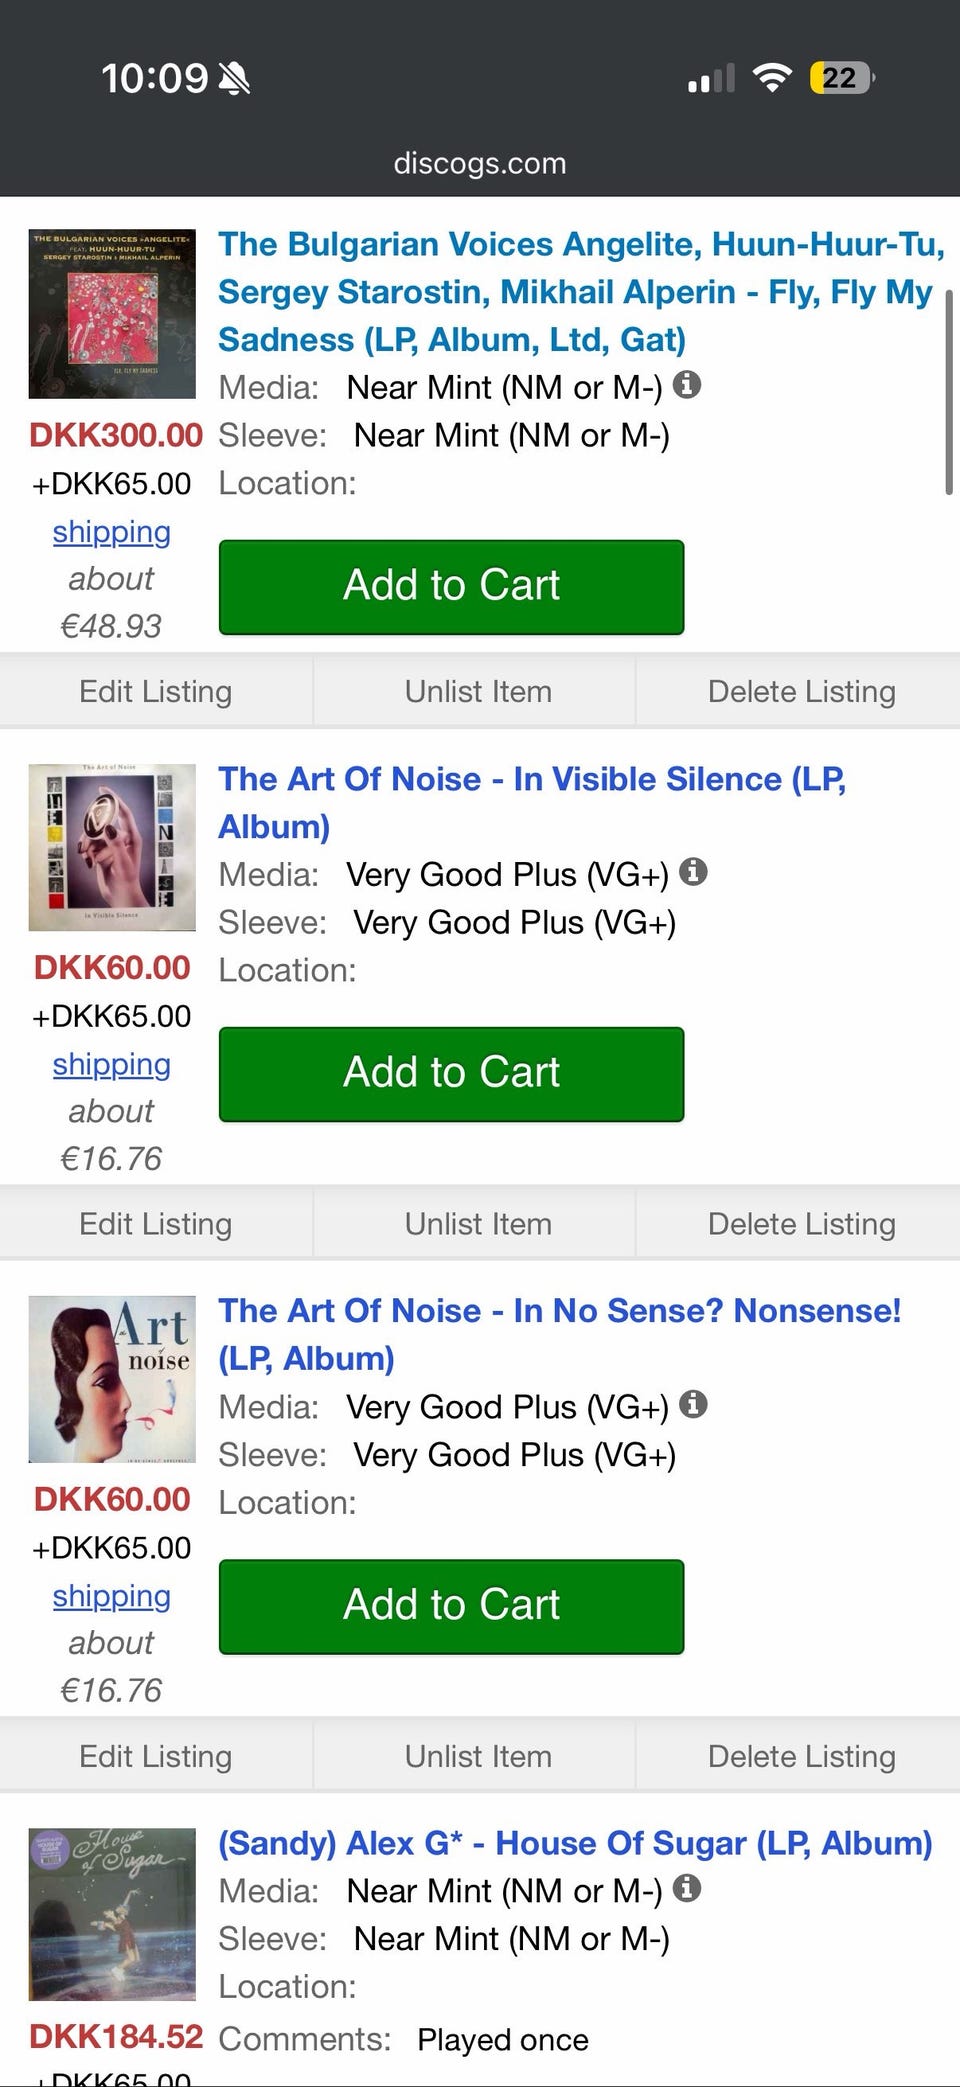This screenshot has height=2087, width=960.
Task: Open shipping link under DKK300.00 price
Action: point(112,532)
